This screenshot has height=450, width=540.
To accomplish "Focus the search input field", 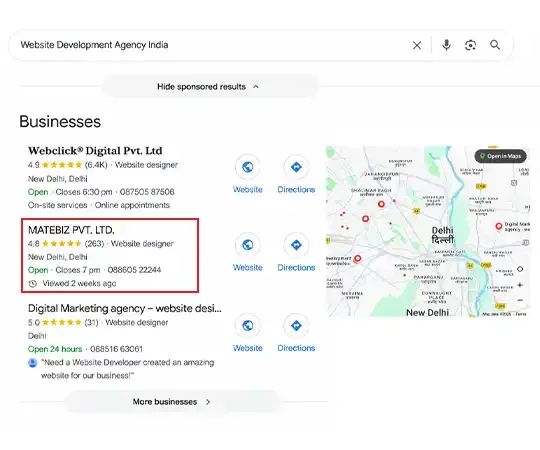I will [214, 45].
